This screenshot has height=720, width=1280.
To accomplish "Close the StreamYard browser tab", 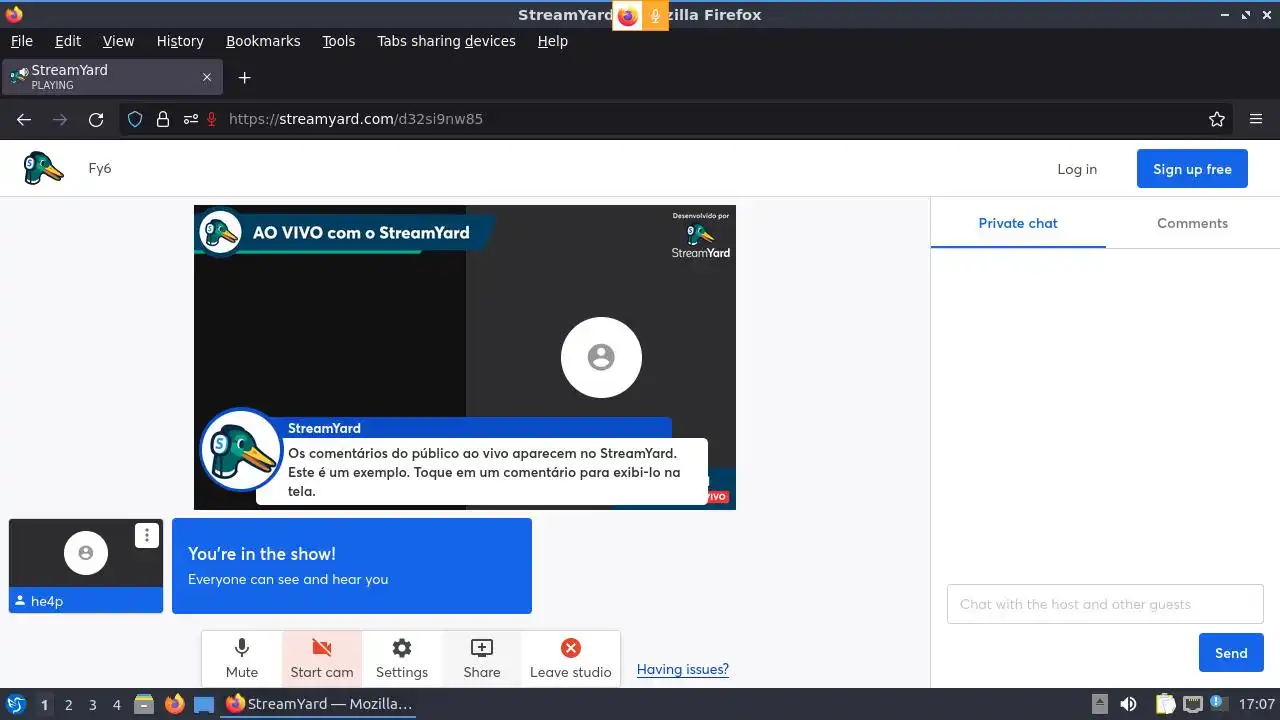I will [207, 77].
